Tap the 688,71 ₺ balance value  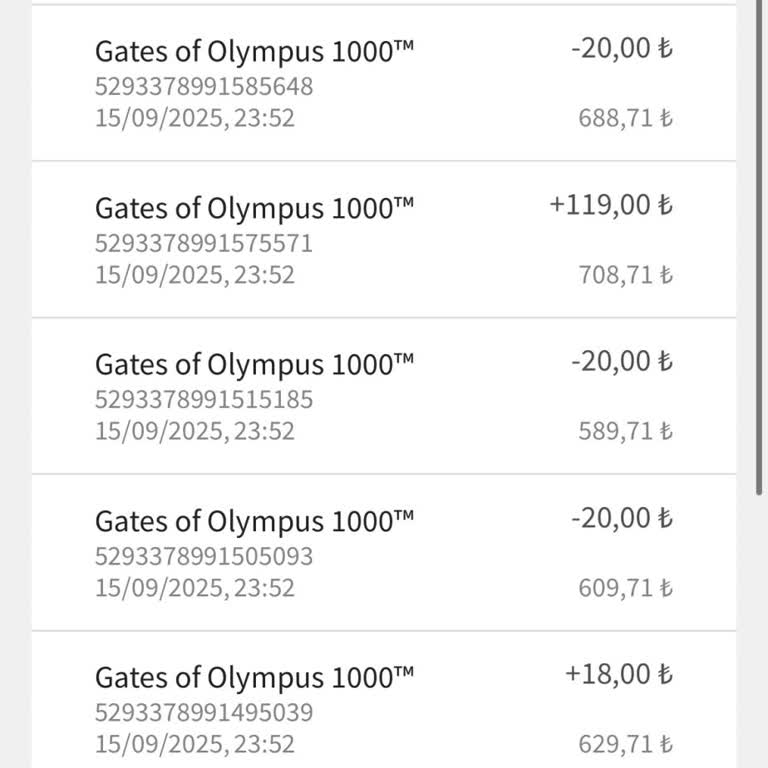coord(625,118)
